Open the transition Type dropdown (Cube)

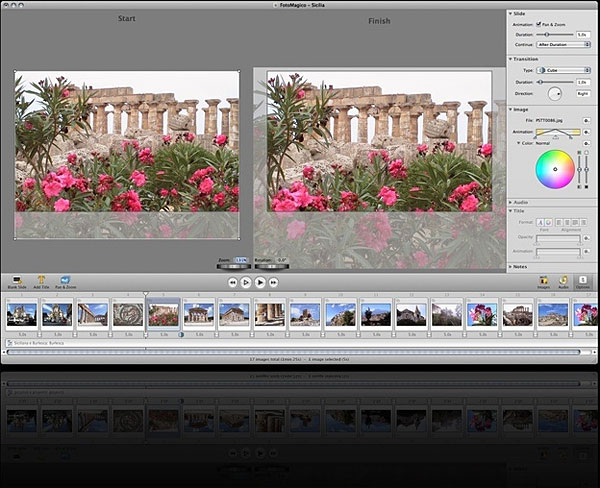point(564,70)
